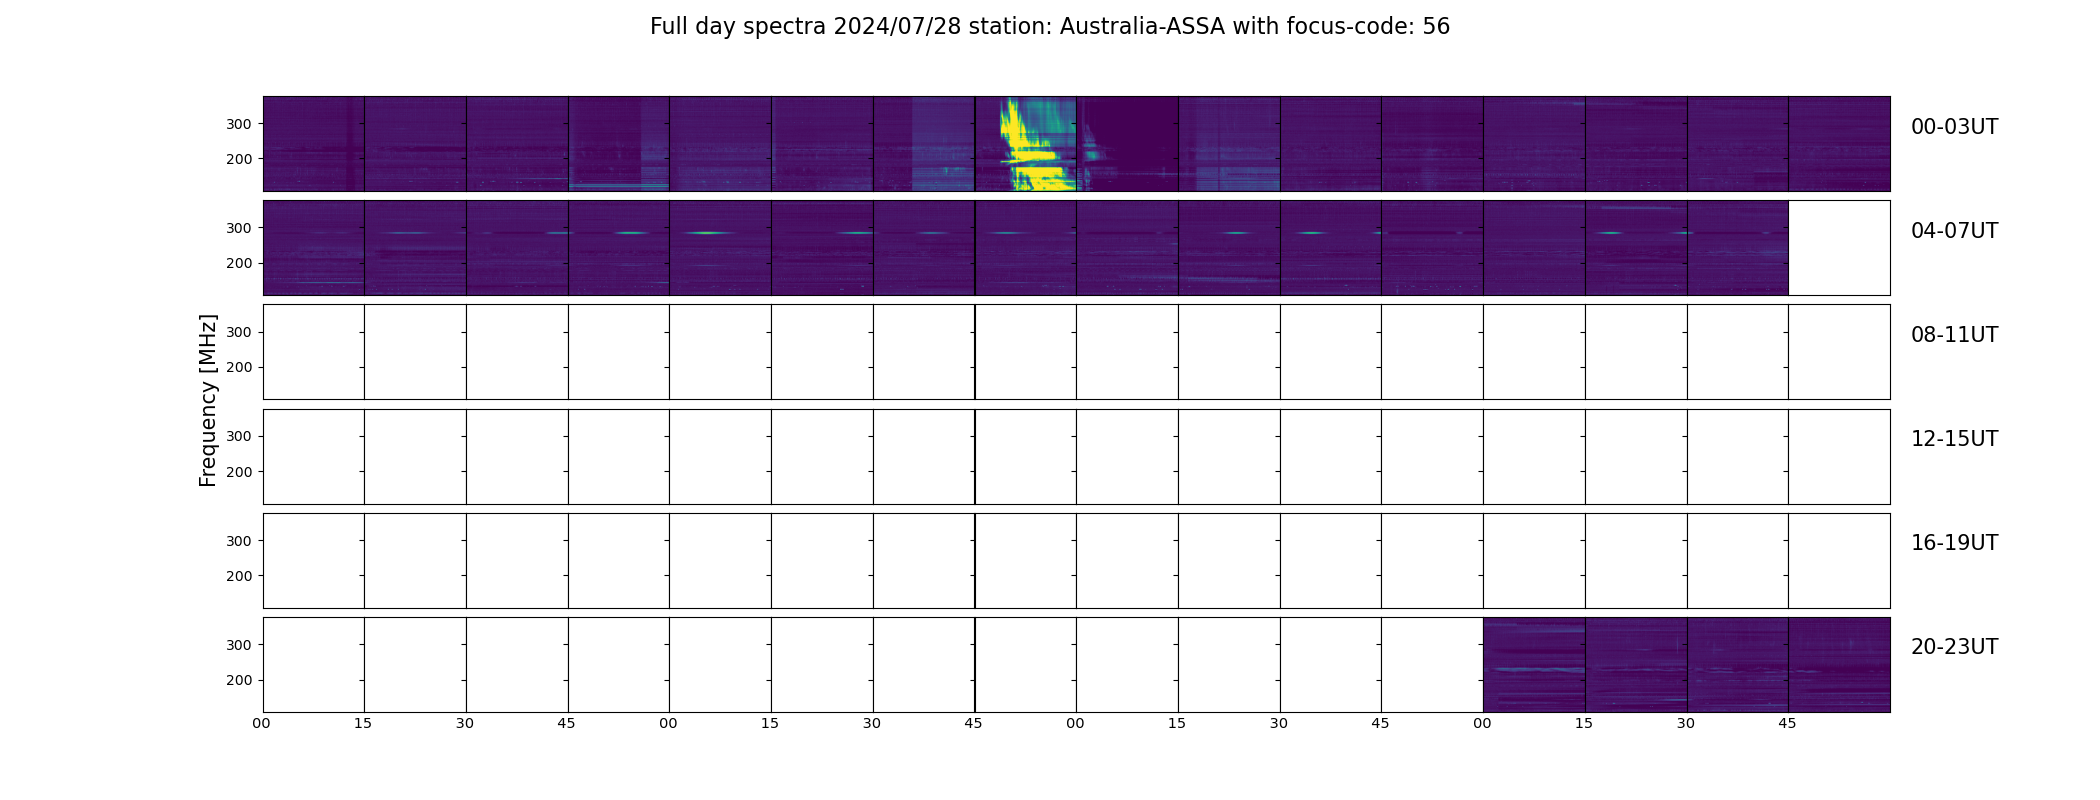Select the 12-15UT row label
The image size is (2100, 800).
1954,439
